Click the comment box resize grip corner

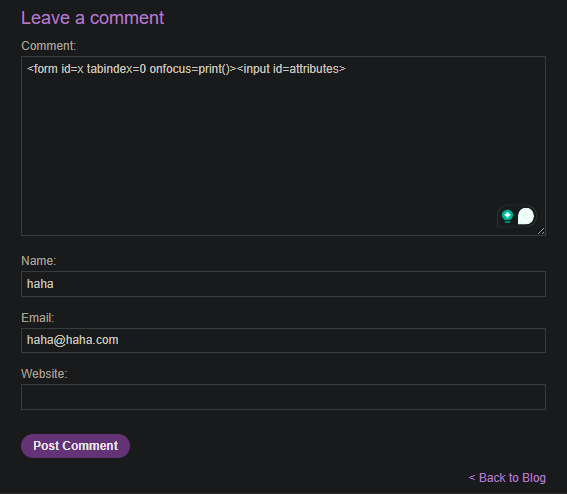(x=541, y=231)
